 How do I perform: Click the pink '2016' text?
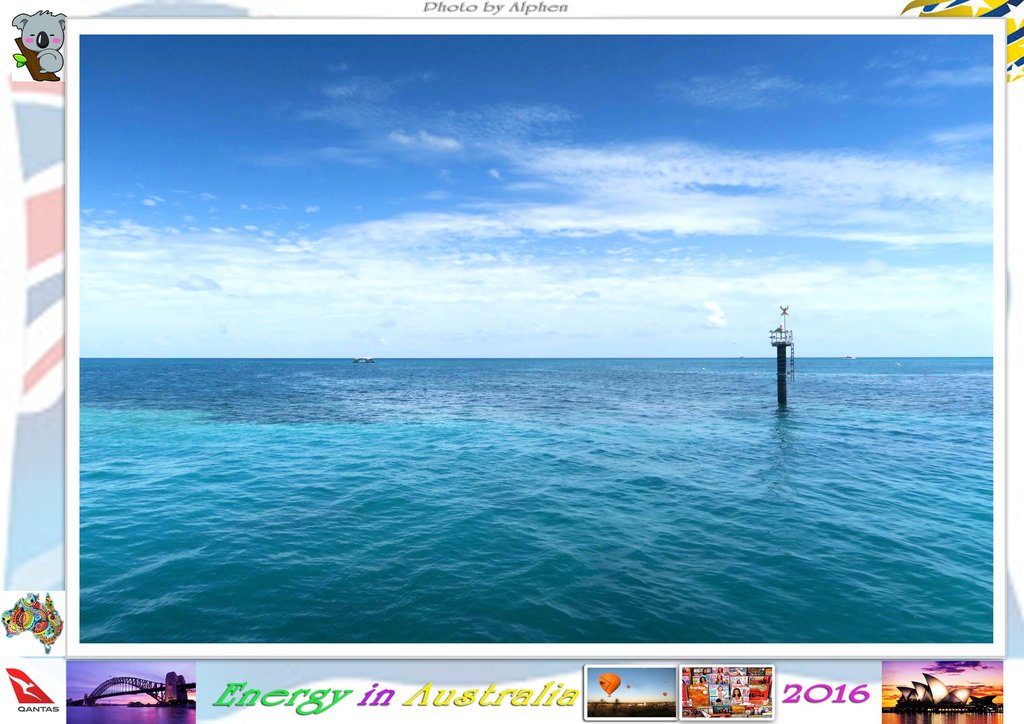pos(826,693)
